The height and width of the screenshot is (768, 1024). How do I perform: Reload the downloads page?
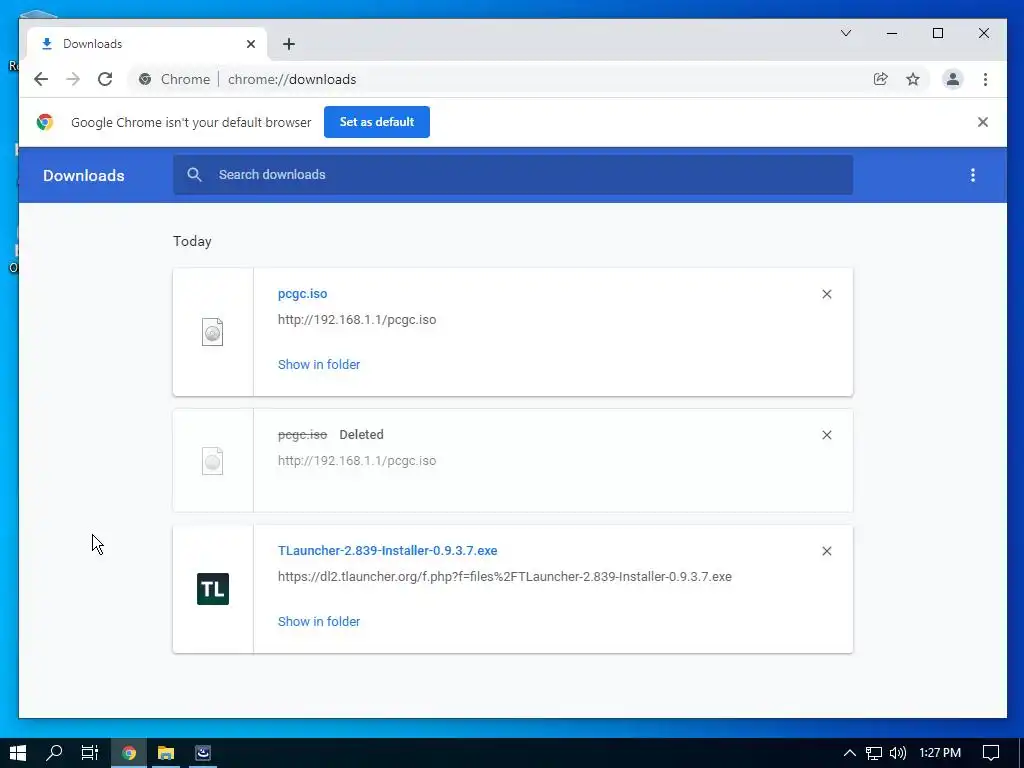pos(105,79)
